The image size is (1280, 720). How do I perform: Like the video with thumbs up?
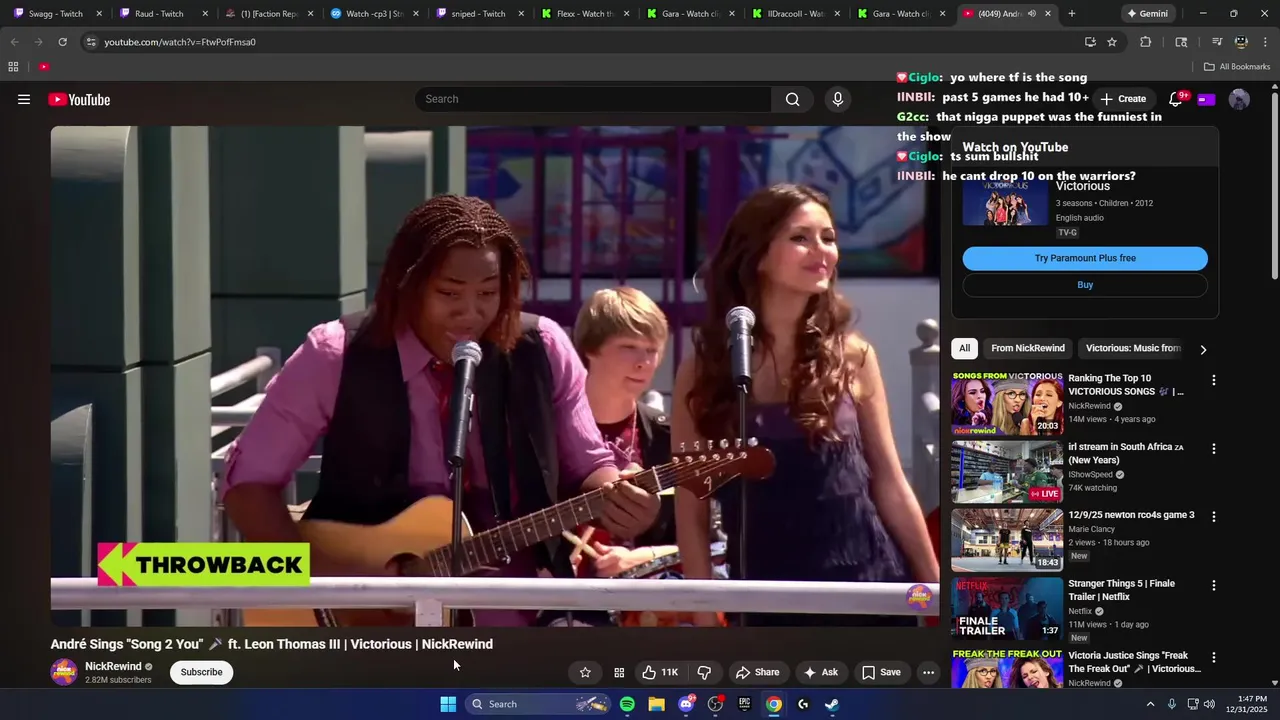[x=660, y=672]
